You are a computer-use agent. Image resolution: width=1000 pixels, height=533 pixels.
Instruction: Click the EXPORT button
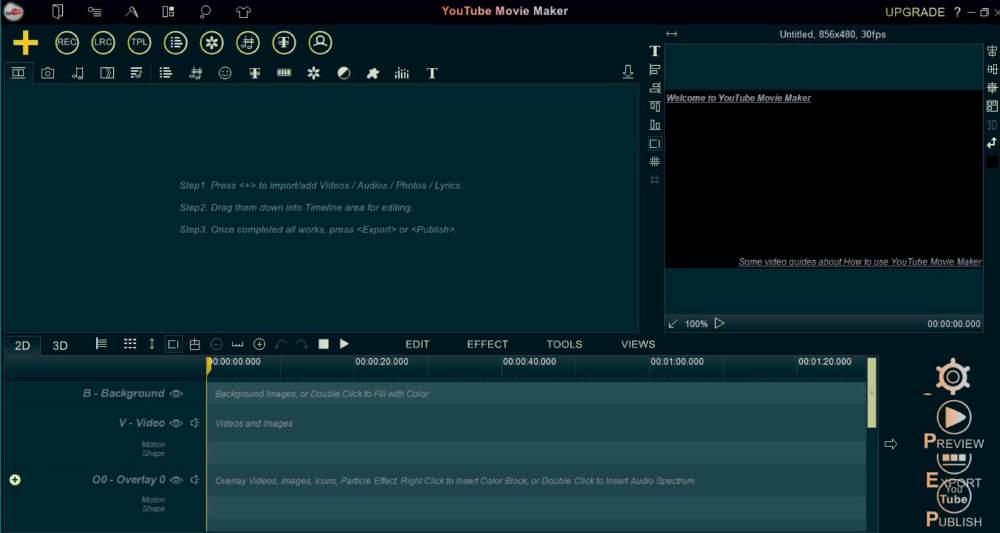point(953,472)
